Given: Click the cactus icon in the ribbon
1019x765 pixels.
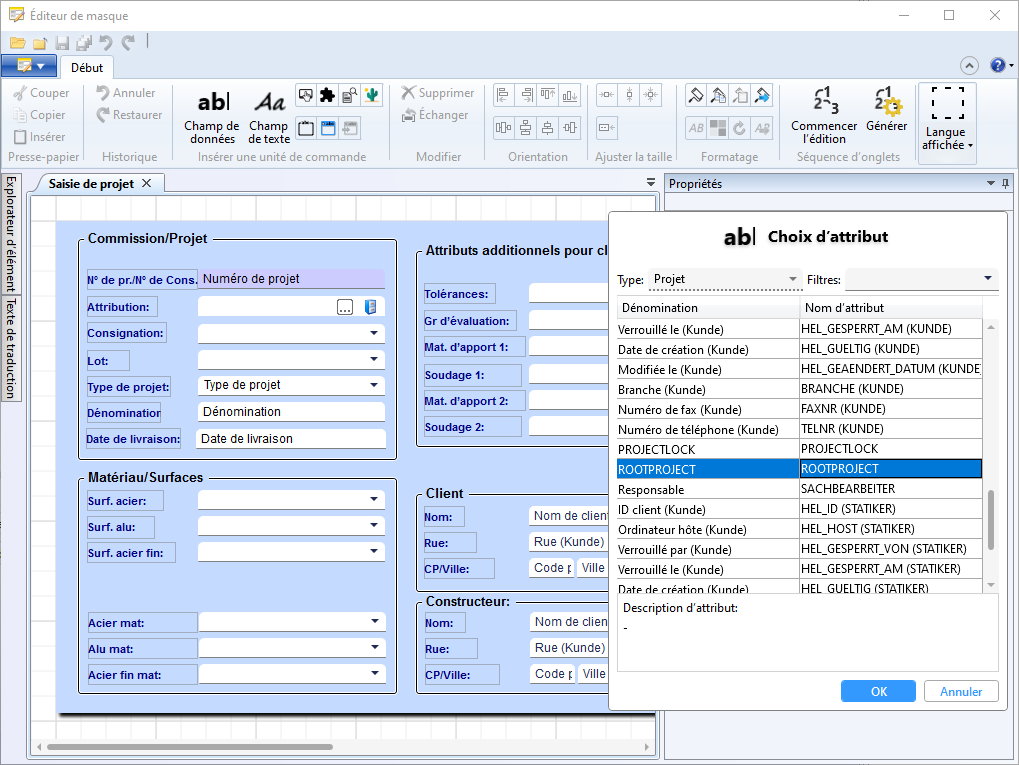Looking at the screenshot, I should coord(372,96).
